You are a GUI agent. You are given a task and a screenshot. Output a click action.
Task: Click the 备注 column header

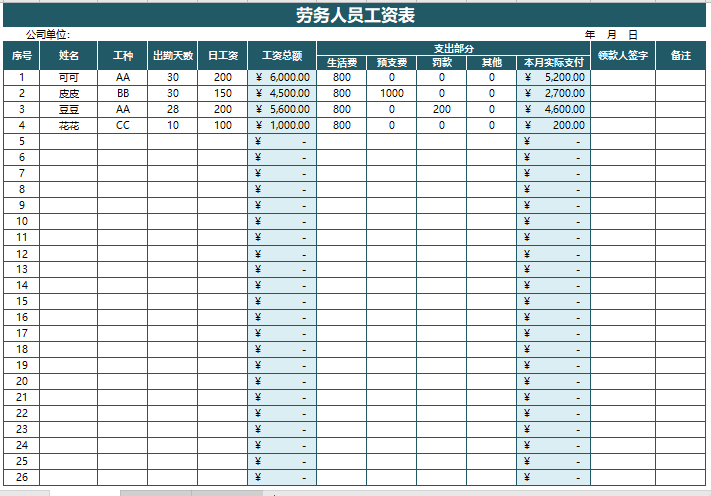(681, 56)
